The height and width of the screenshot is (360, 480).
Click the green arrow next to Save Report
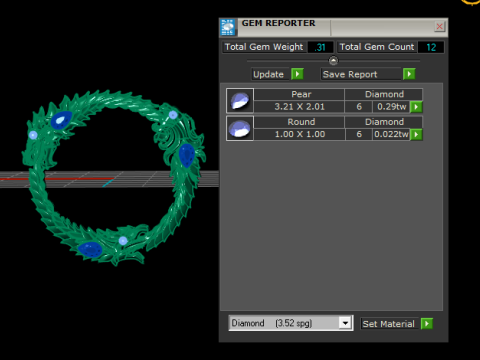[409, 74]
